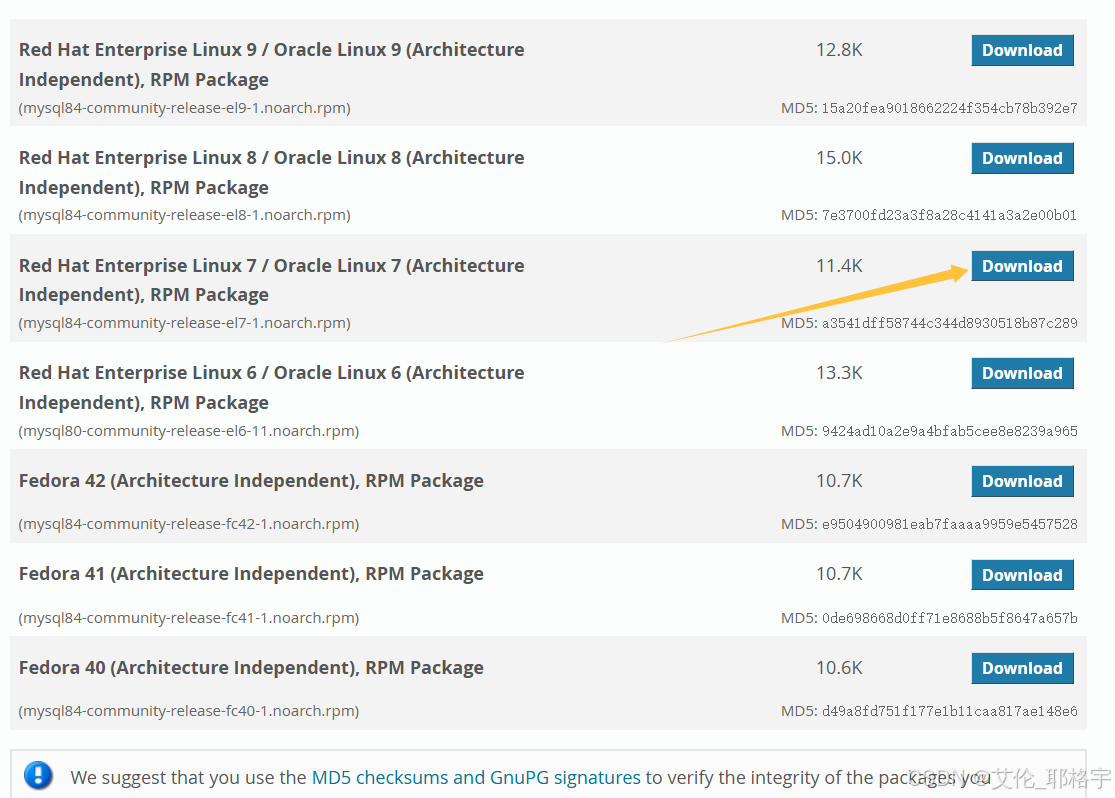Select the filename mysql80-community-release-el6-11.noarch.rpm
This screenshot has width=1115, height=798.
[x=188, y=431]
